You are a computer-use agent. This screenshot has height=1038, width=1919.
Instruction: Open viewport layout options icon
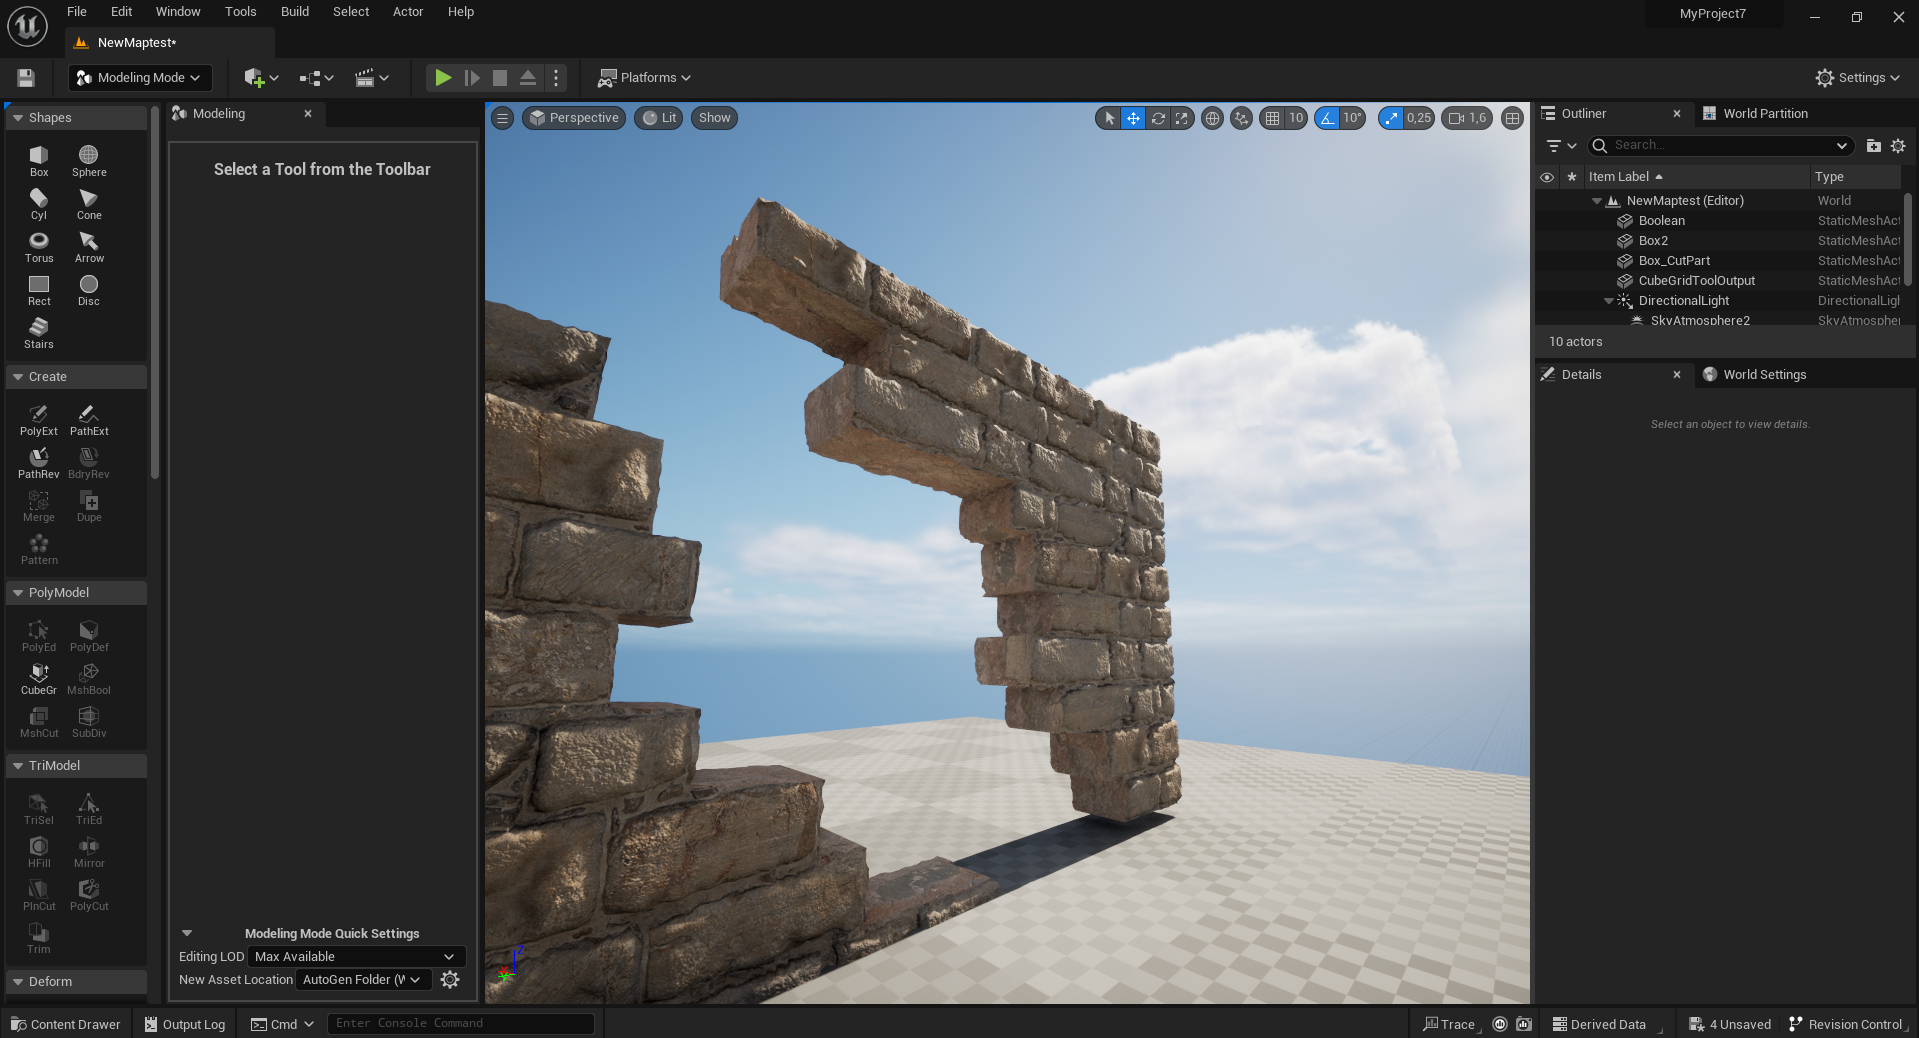tap(1513, 118)
